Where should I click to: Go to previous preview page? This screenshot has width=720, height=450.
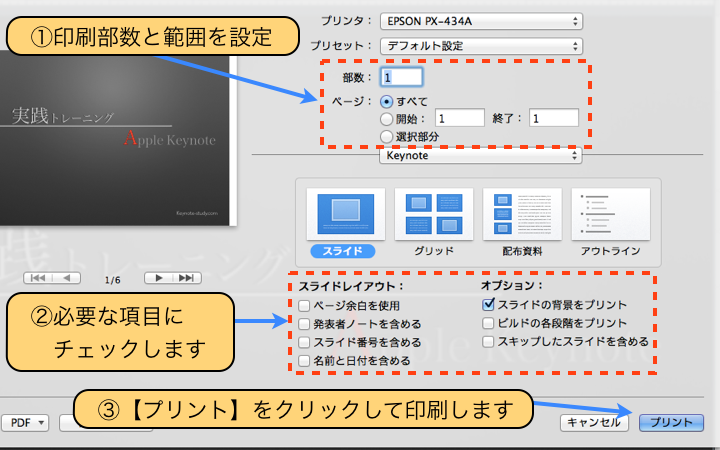(67, 278)
